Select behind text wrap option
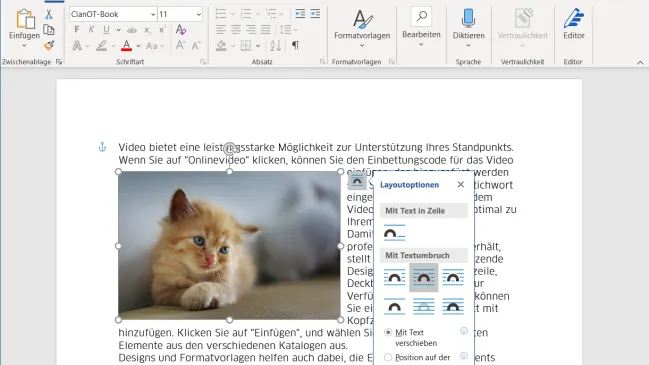 click(424, 307)
